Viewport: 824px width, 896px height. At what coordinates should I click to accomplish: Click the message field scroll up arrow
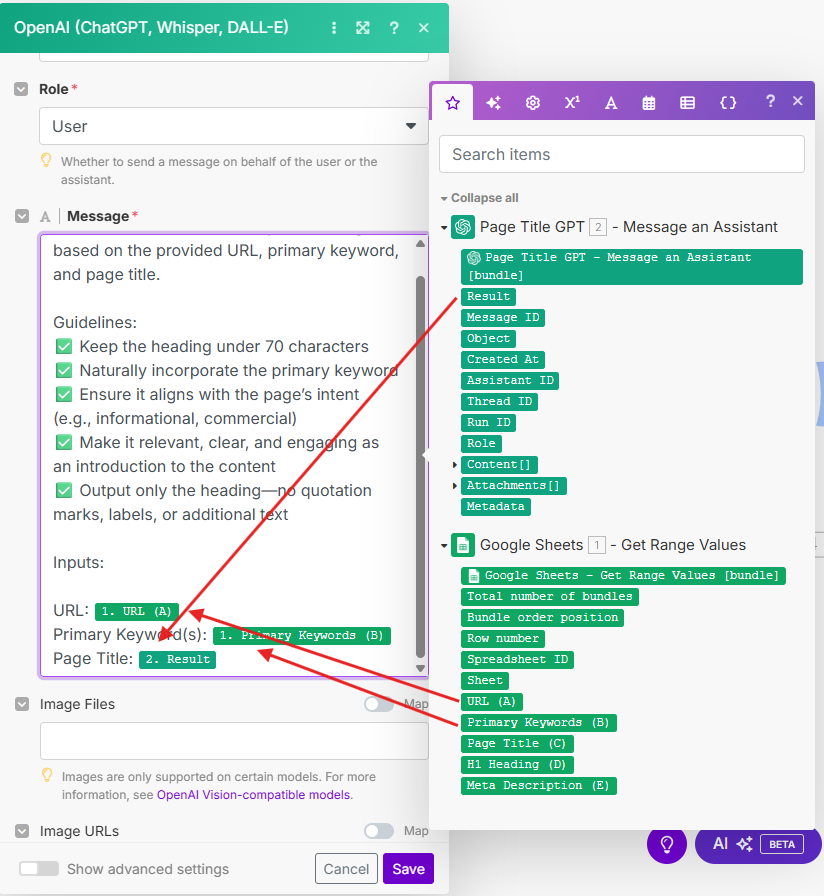(x=421, y=244)
